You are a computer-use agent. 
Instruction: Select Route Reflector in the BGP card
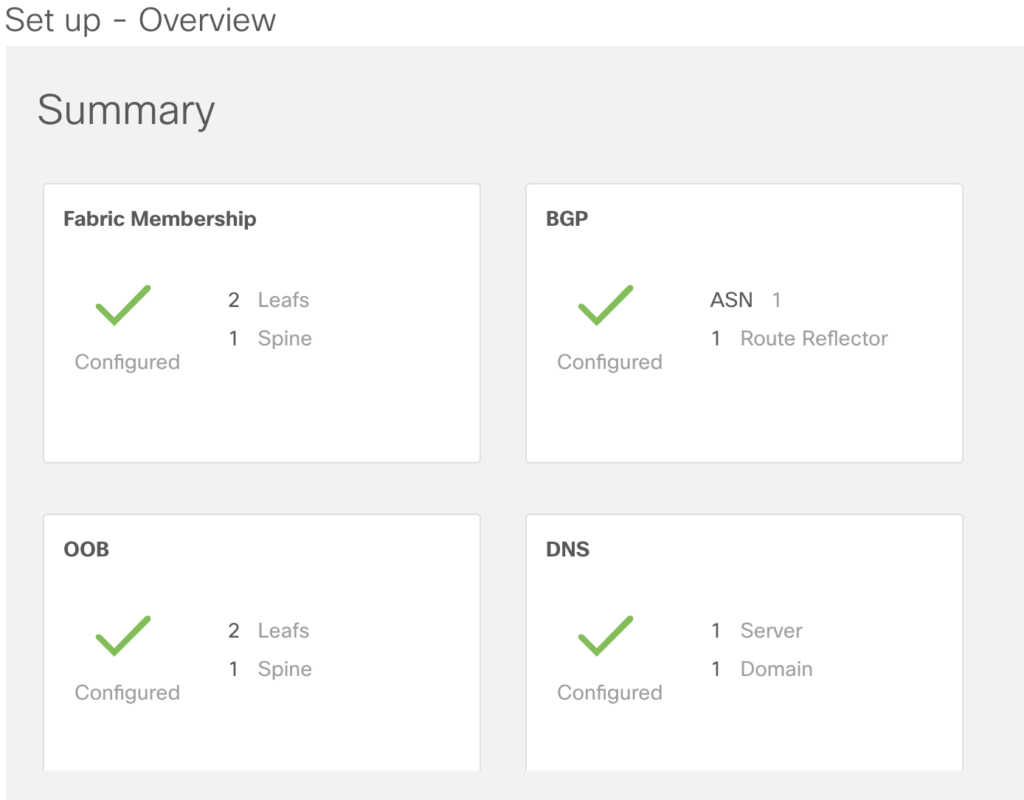click(x=814, y=338)
